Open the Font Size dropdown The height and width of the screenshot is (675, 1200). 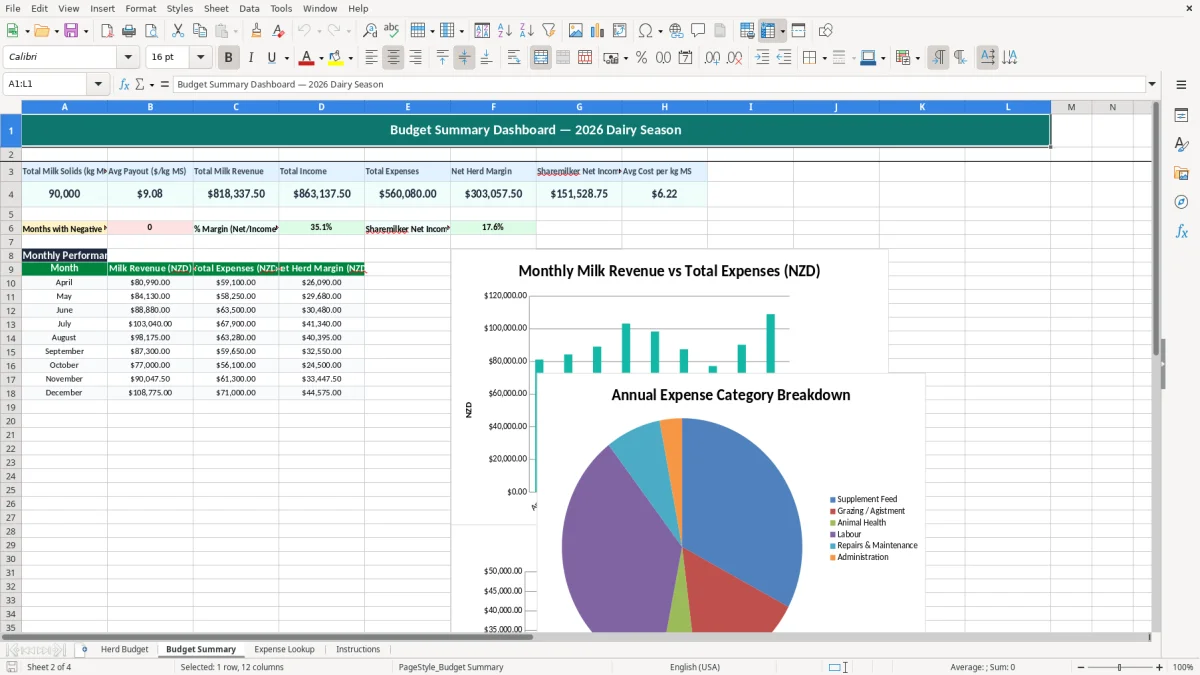click(201, 58)
